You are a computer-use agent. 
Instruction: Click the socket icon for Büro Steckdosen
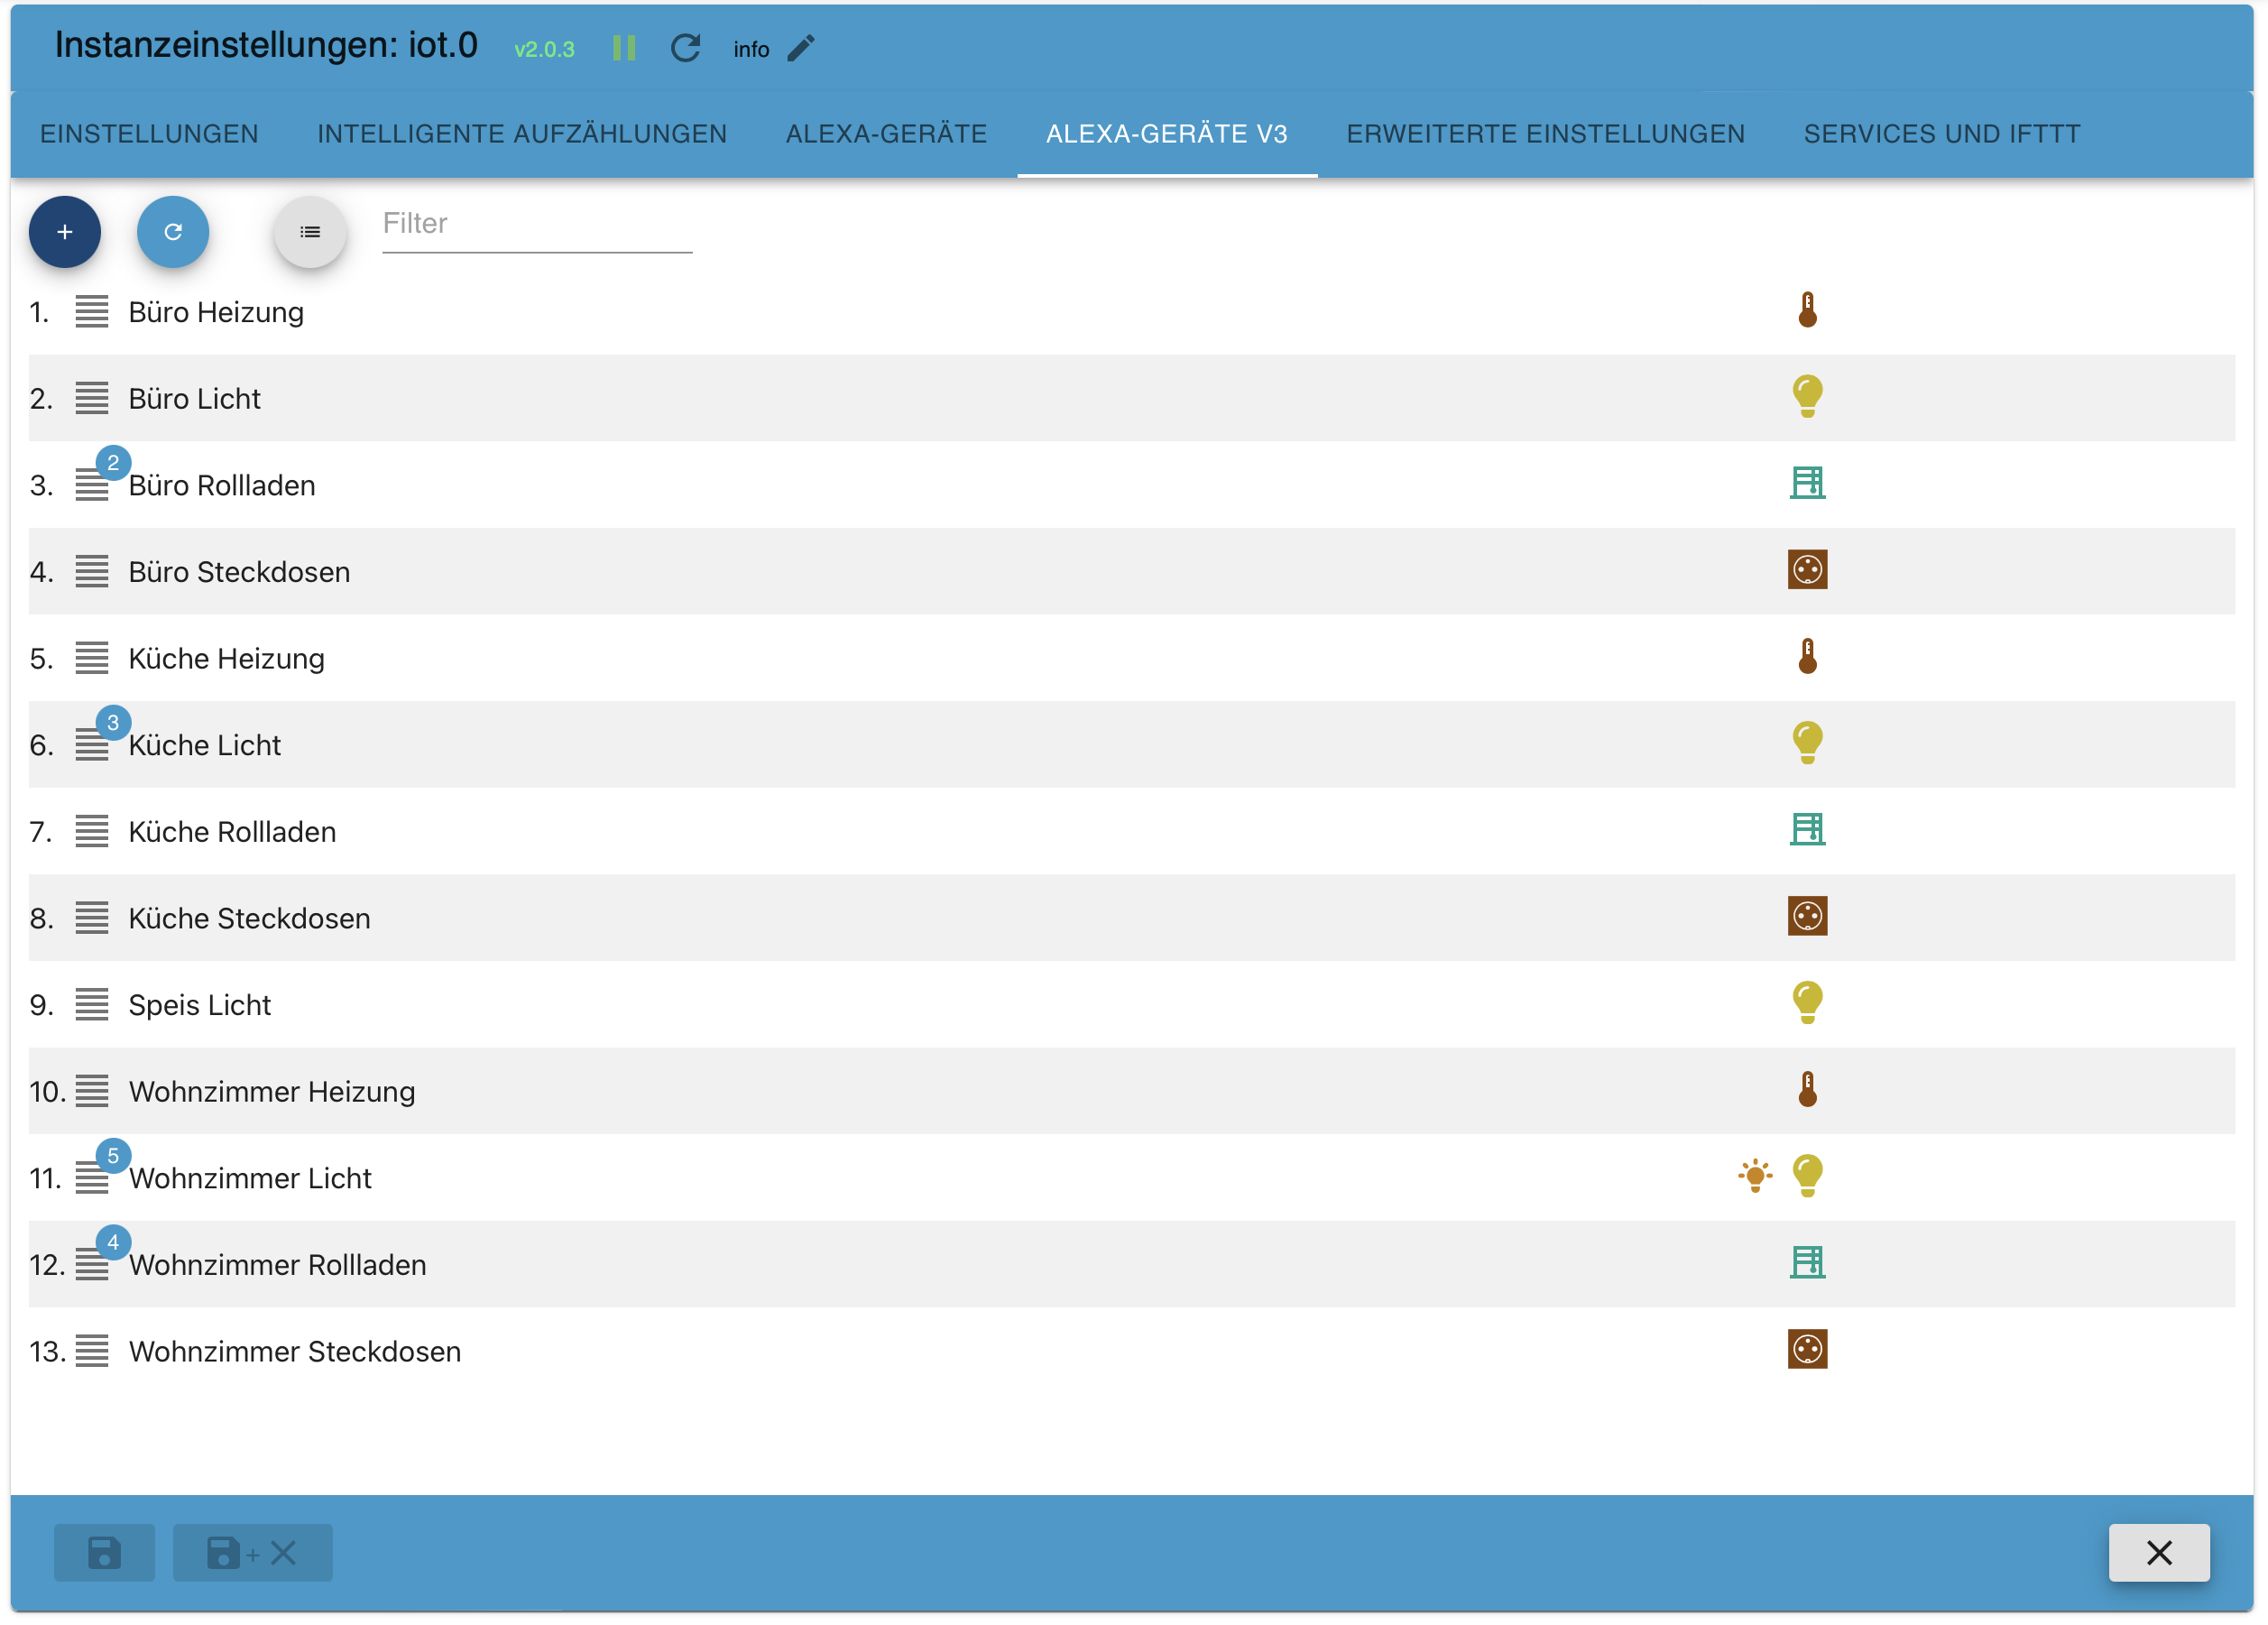[x=1808, y=569]
